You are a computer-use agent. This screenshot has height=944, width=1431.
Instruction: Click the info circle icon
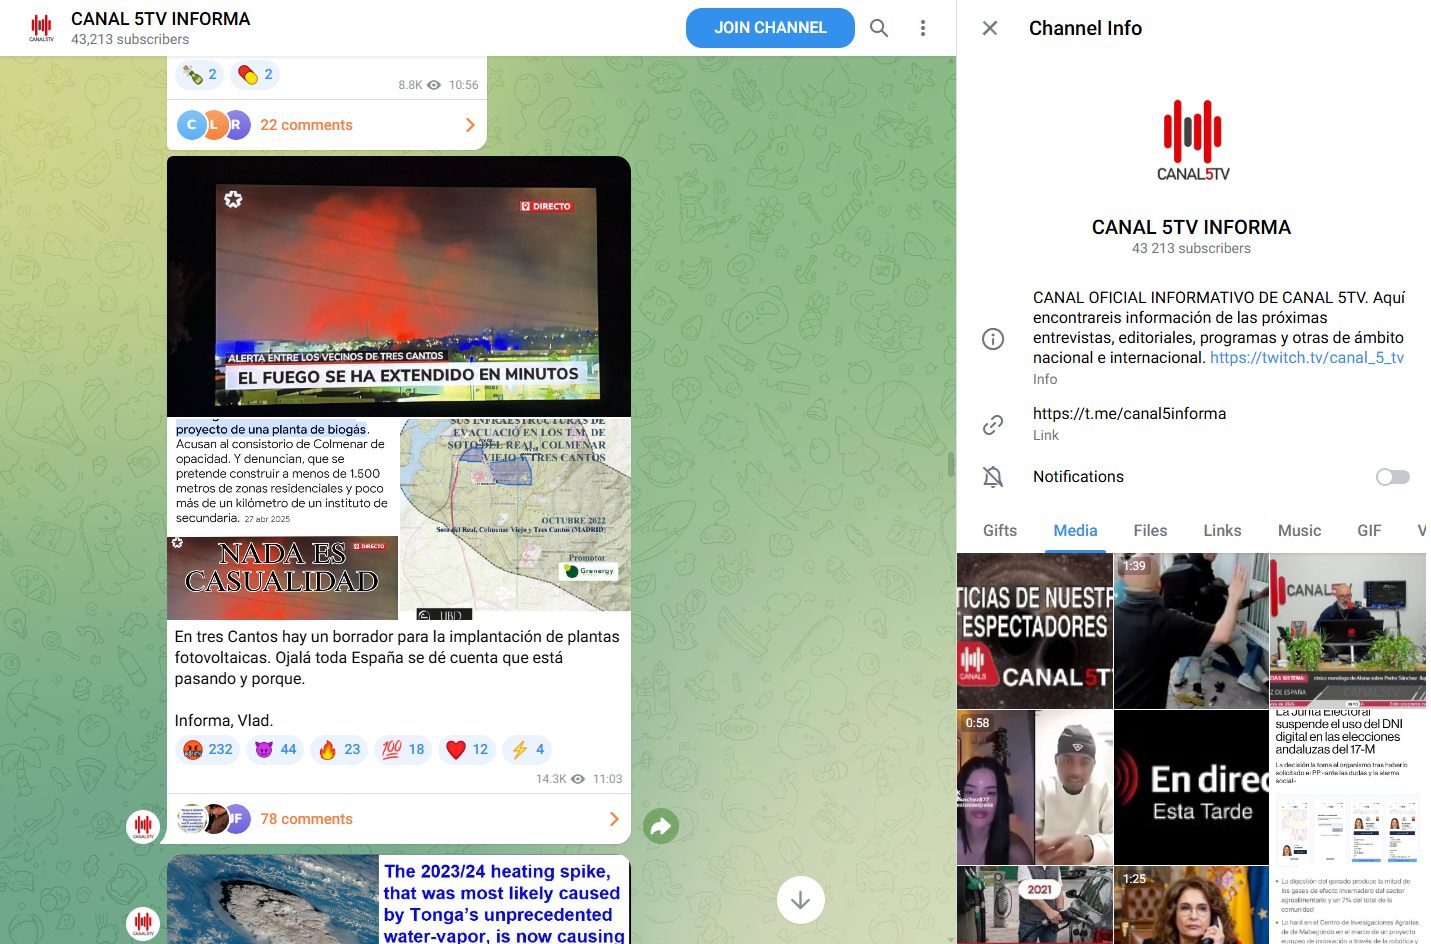coord(992,339)
